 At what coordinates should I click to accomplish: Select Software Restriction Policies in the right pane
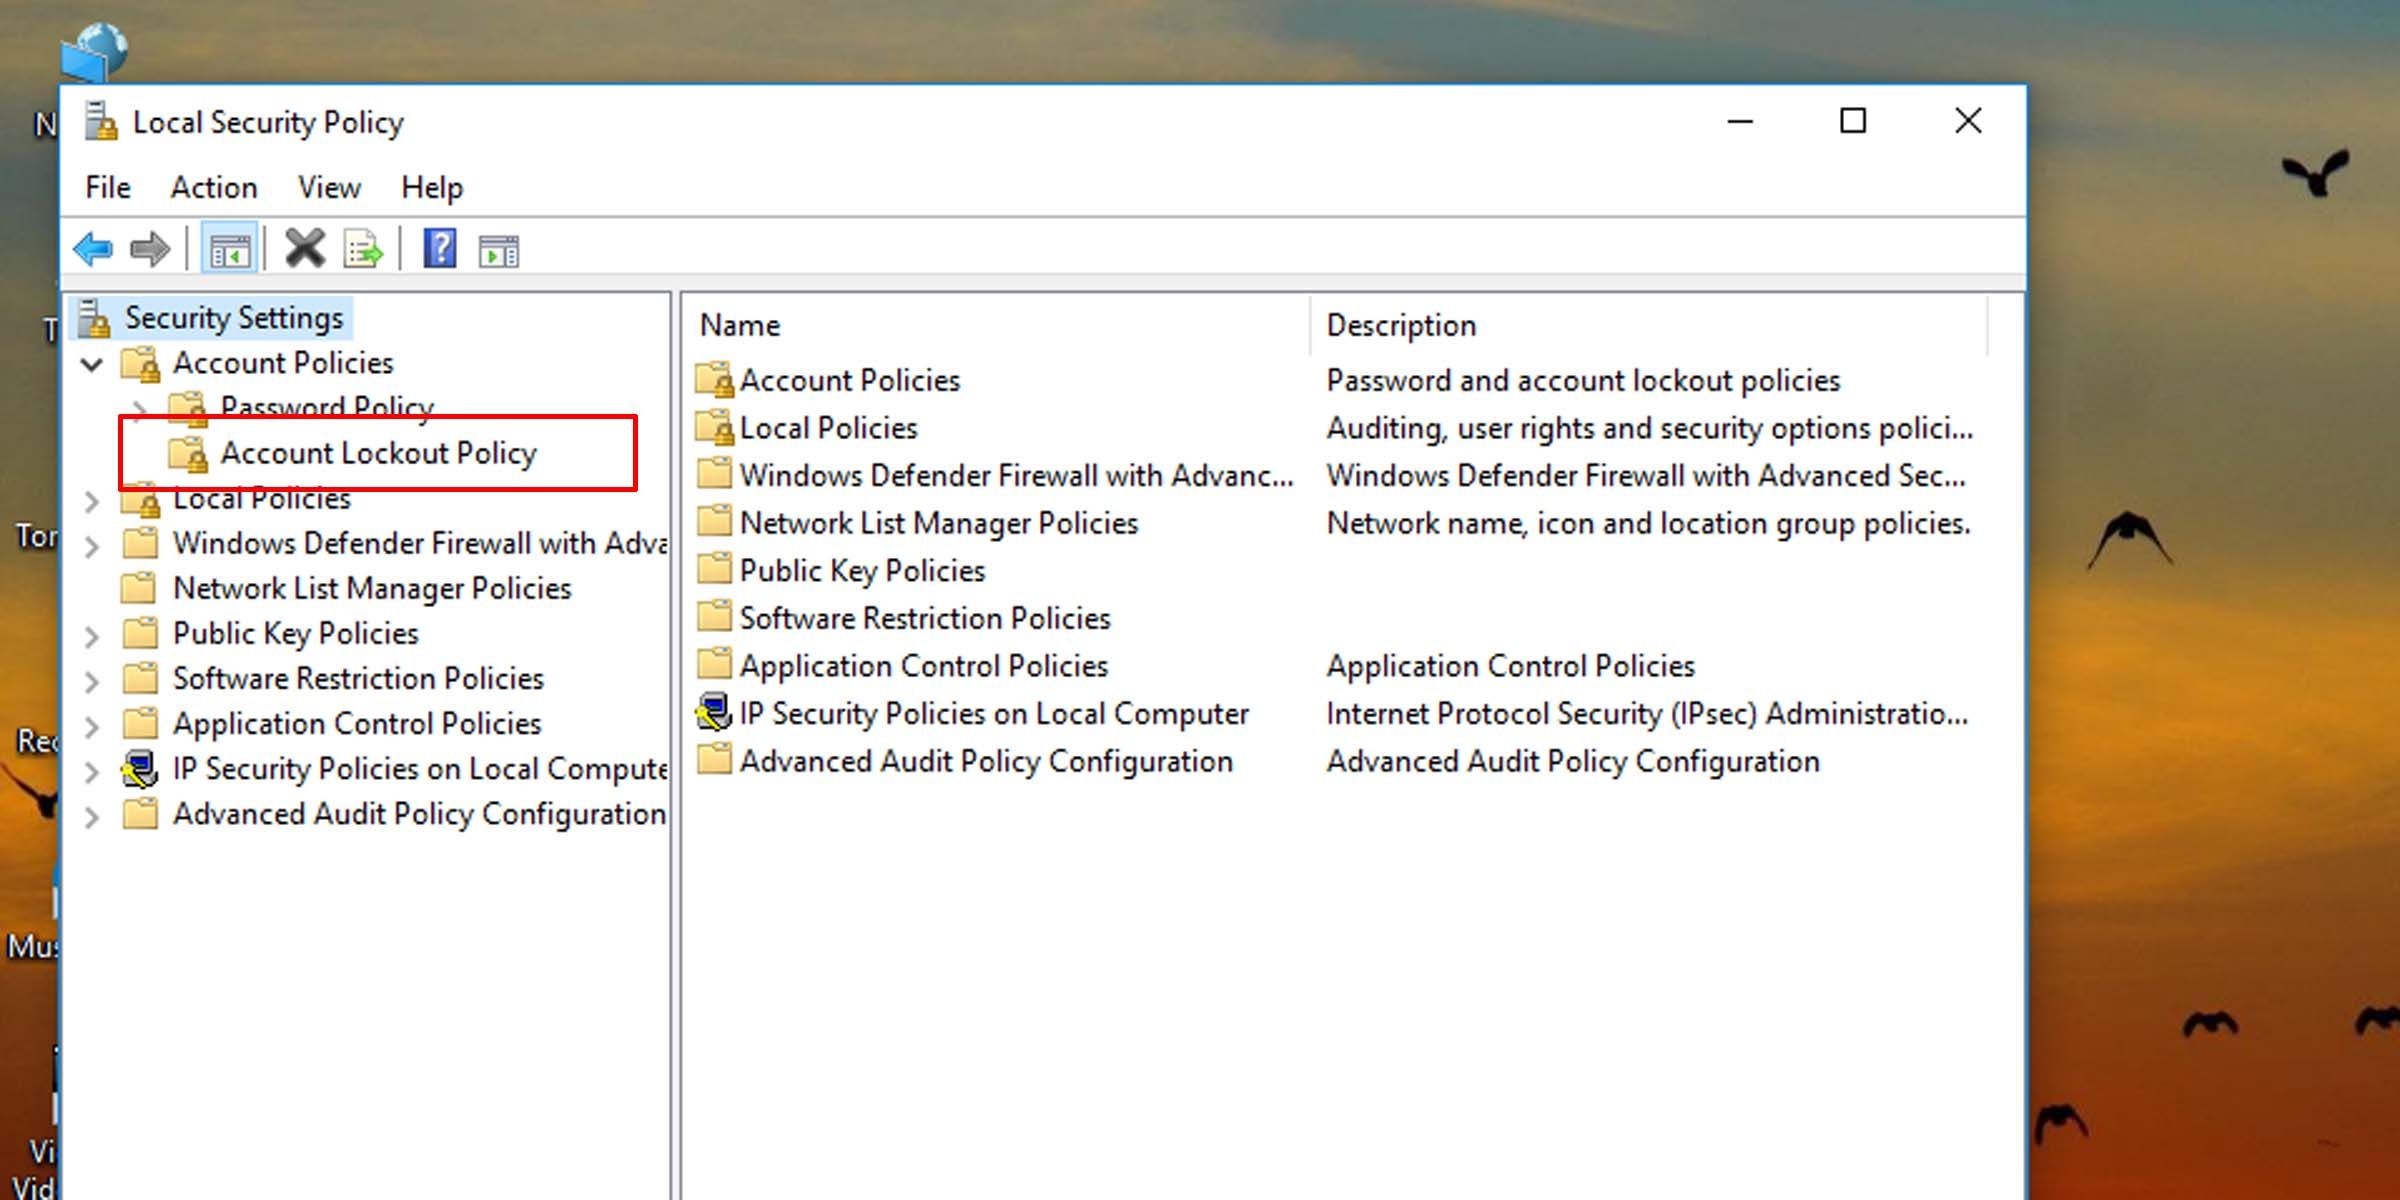924,618
